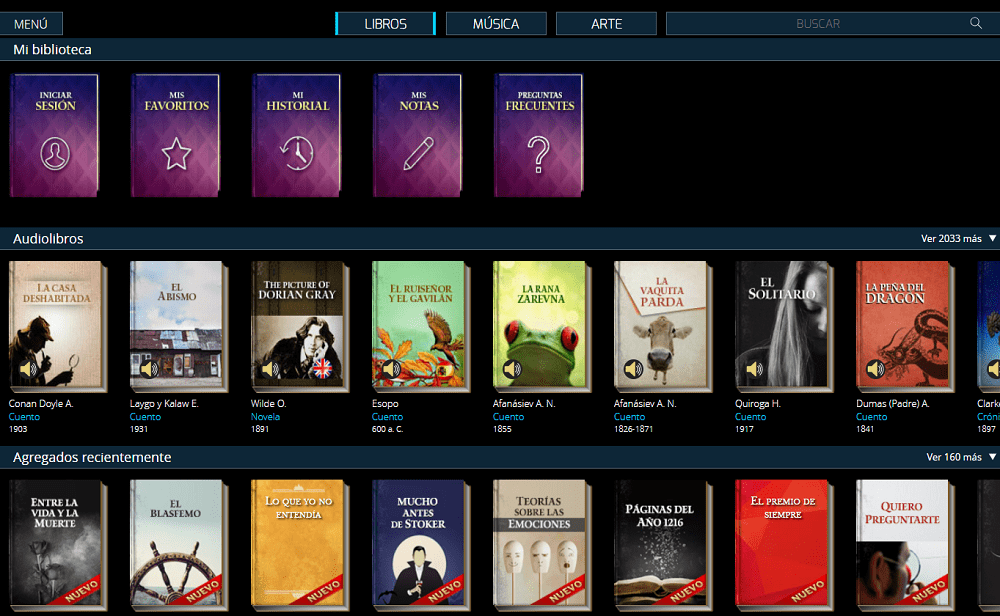
Task: Switch to the LIBROS tab
Action: 385,24
